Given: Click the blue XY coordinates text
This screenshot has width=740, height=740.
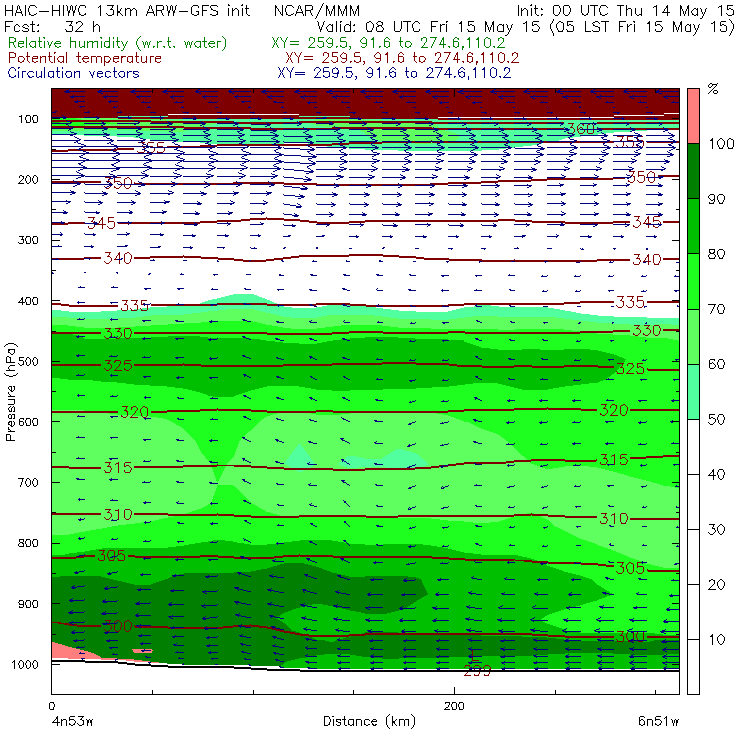Looking at the screenshot, I should (x=394, y=73).
